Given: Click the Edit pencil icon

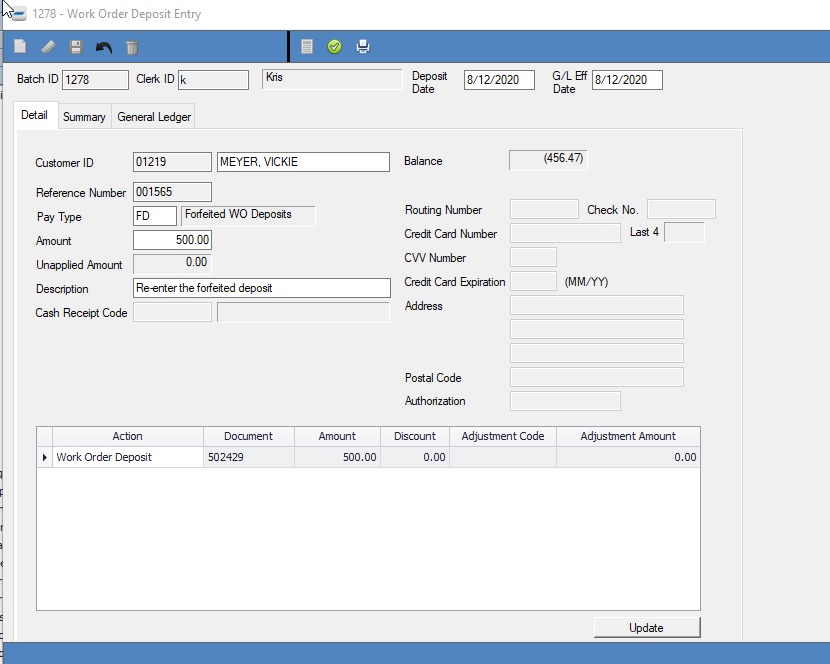Looking at the screenshot, I should tap(48, 47).
